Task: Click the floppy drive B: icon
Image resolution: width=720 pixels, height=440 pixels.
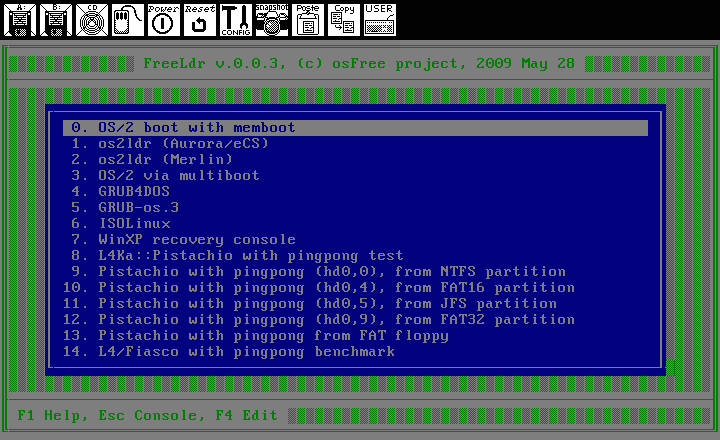Action: (x=57, y=20)
